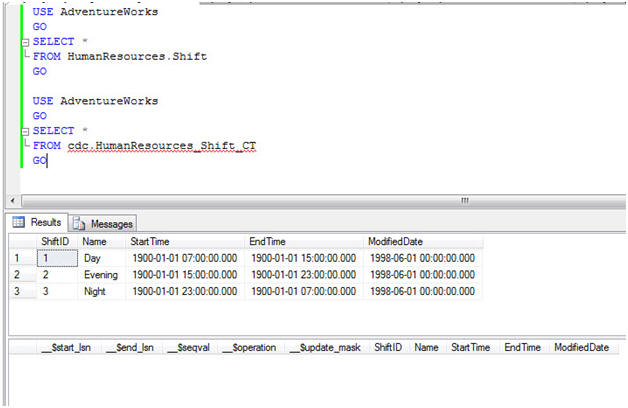The height and width of the screenshot is (408, 628).
Task: Click the Results grid icon
Action: [18, 222]
